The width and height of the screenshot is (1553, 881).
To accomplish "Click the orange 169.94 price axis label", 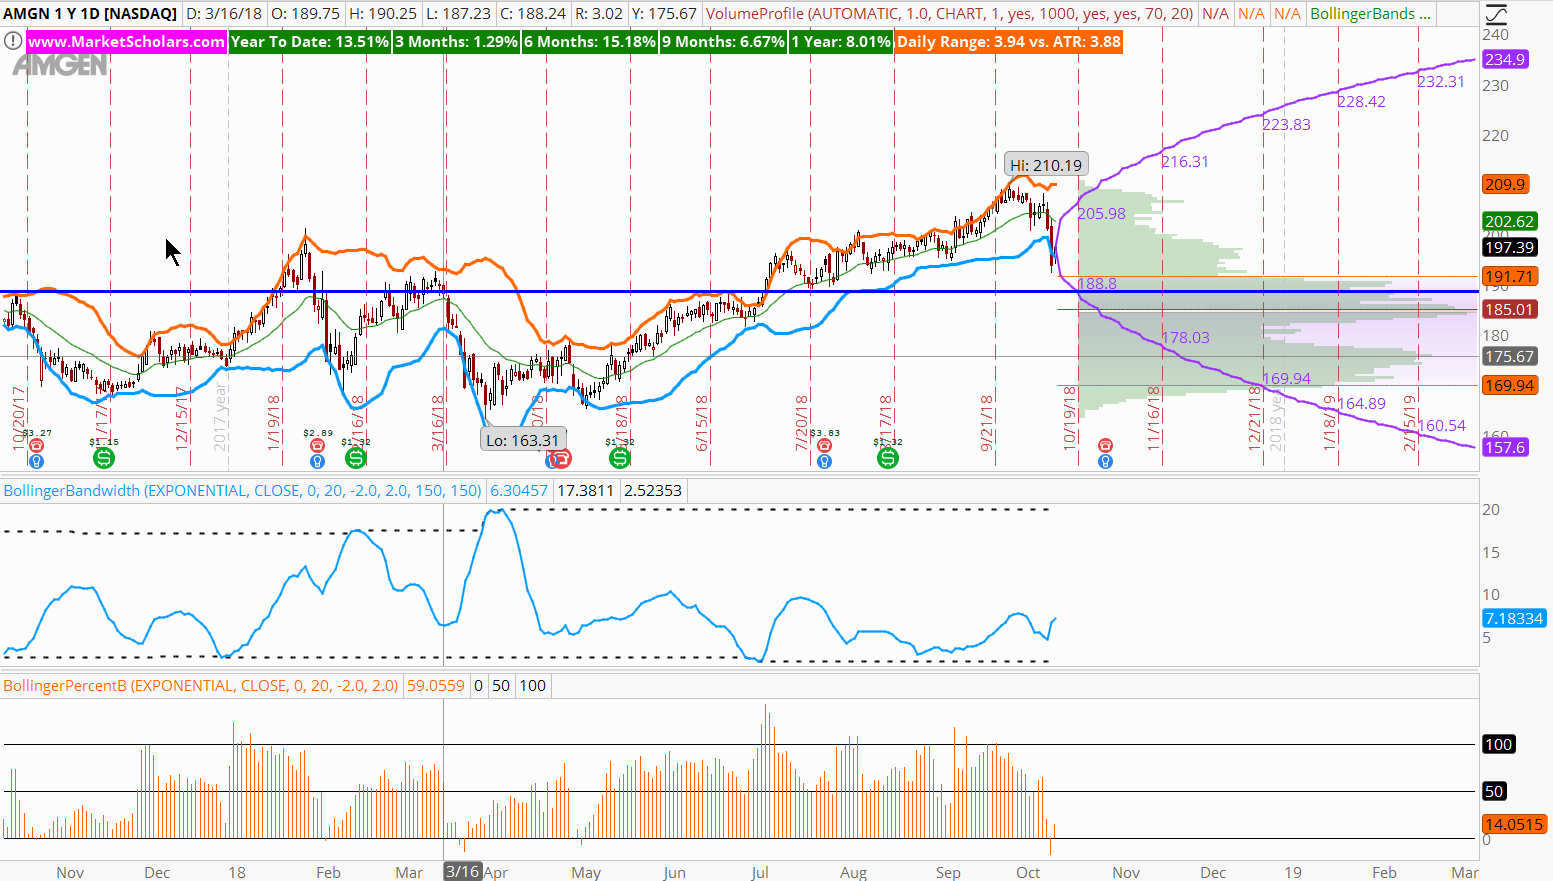I will point(1509,386).
